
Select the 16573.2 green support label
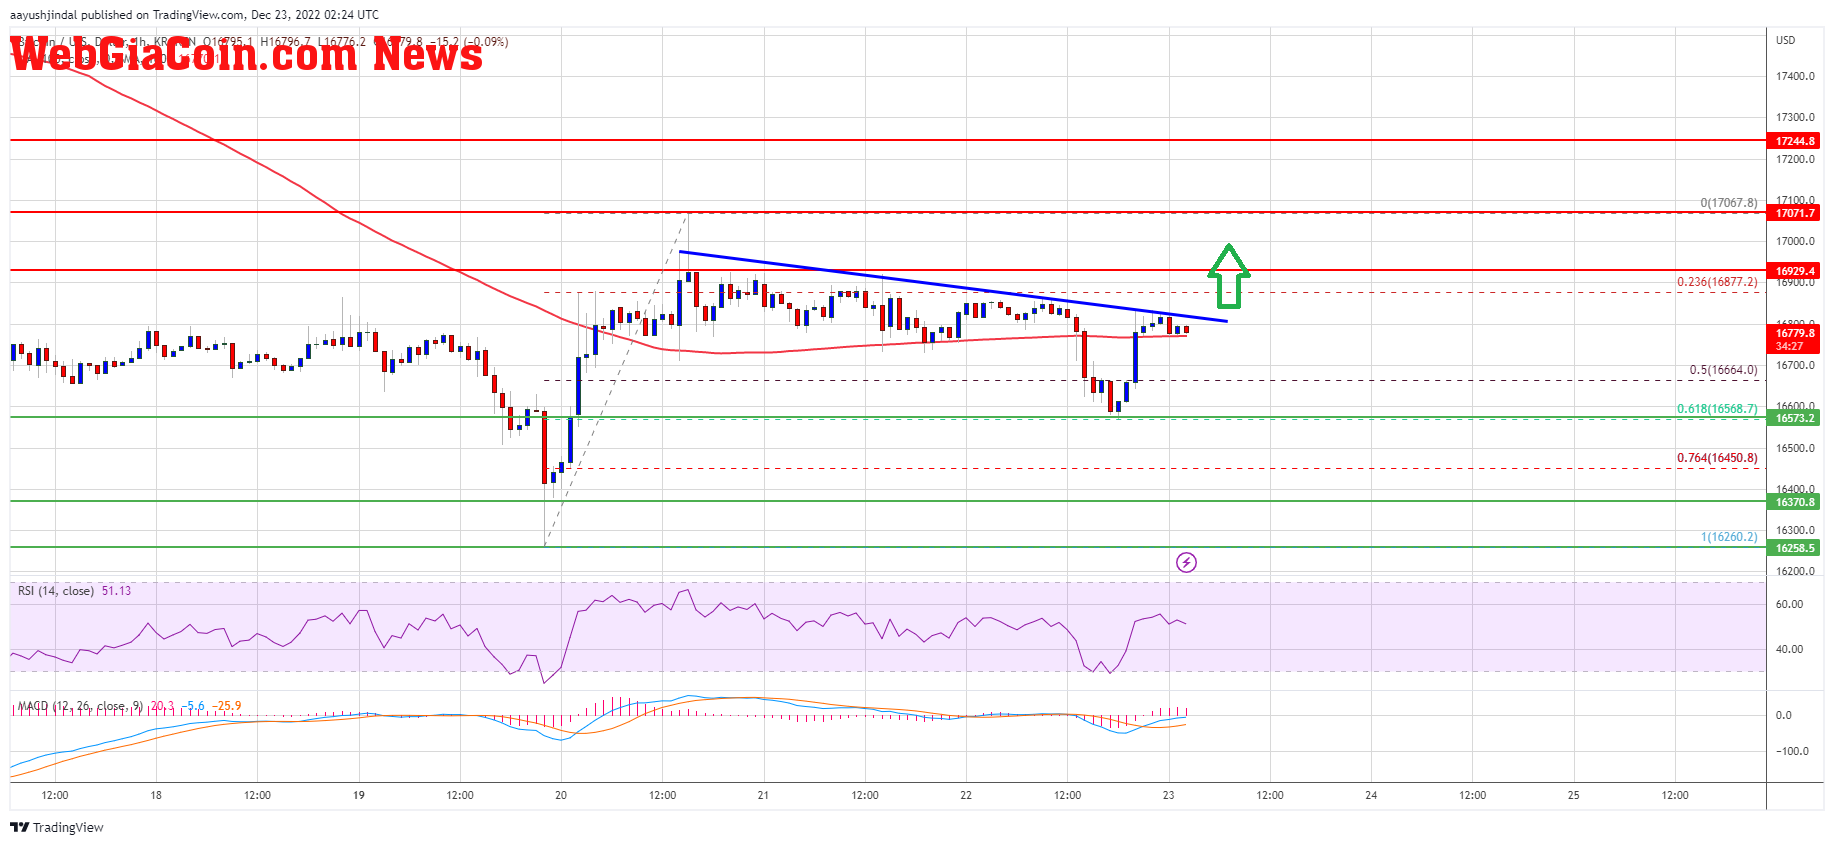1795,418
